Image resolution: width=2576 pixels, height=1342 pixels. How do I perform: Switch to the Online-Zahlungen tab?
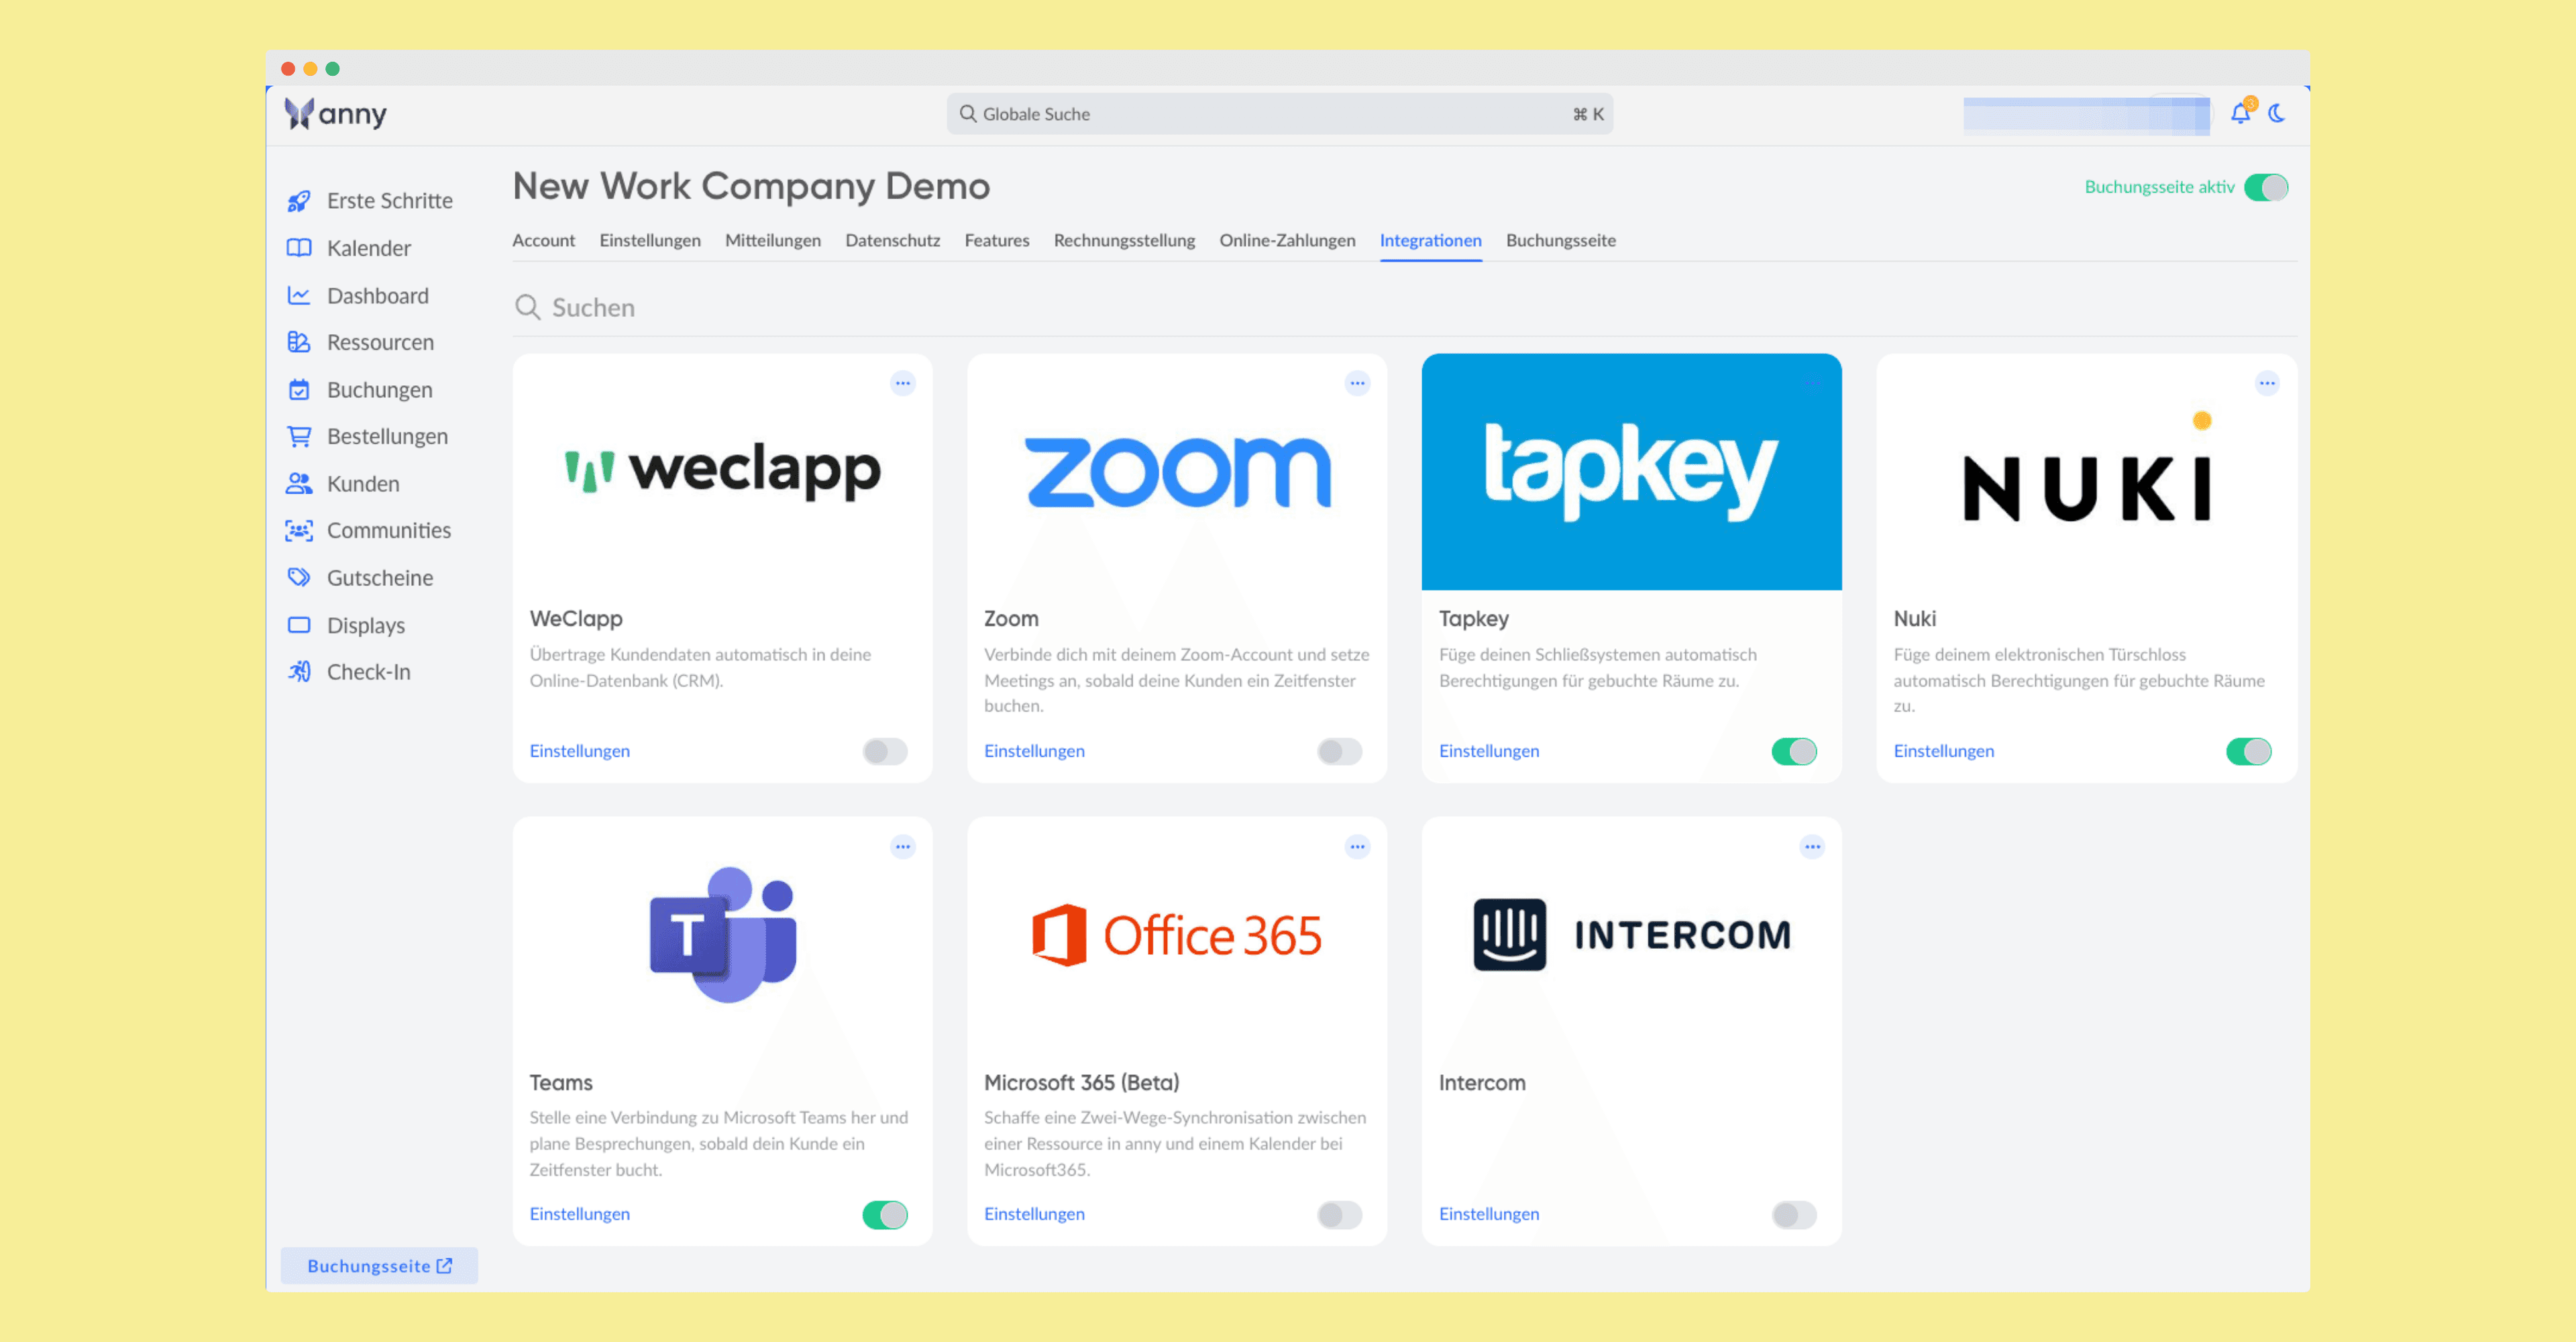(x=1287, y=240)
